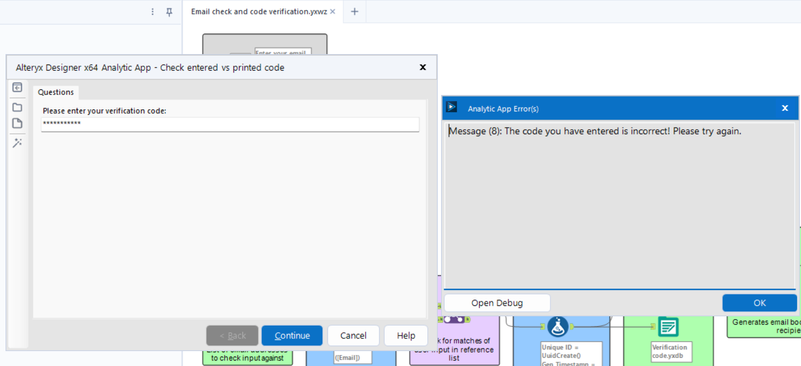The image size is (801, 366).
Task: Collapse the app sidebar with the back arrow icon
Action: pos(17,87)
